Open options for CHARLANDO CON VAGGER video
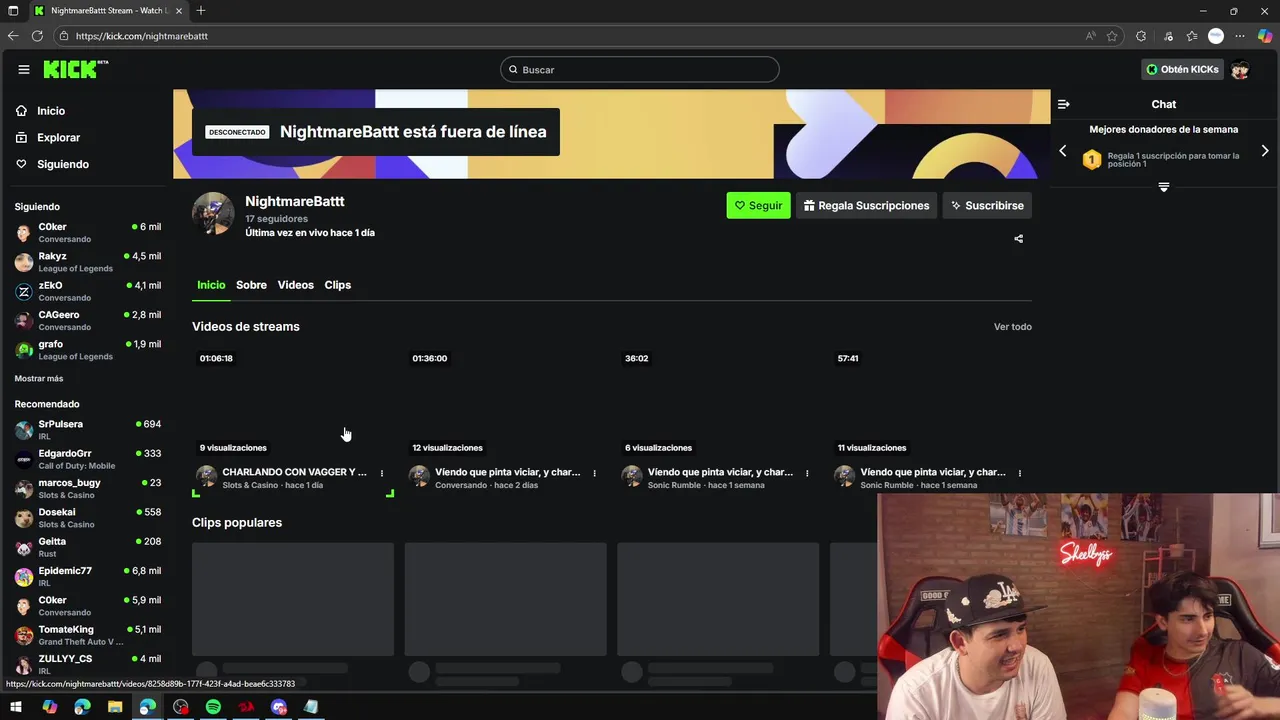 381,473
